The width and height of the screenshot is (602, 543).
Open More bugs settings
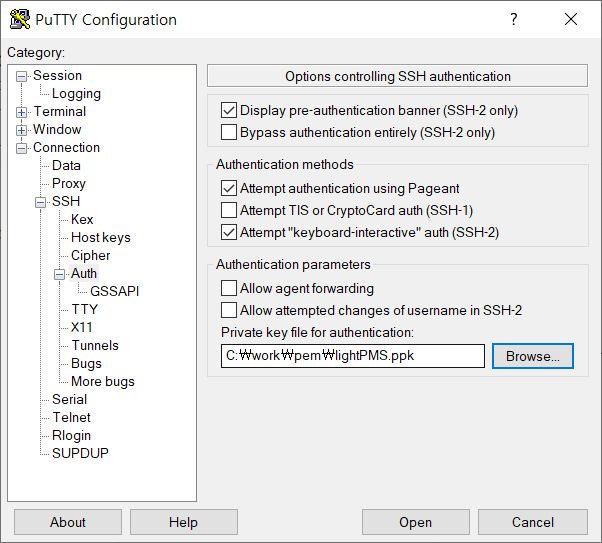click(x=103, y=381)
